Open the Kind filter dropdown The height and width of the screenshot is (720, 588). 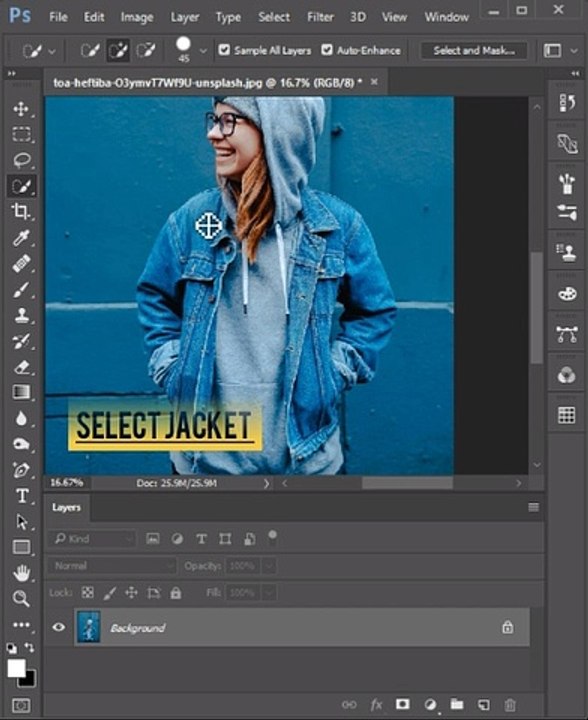92,539
